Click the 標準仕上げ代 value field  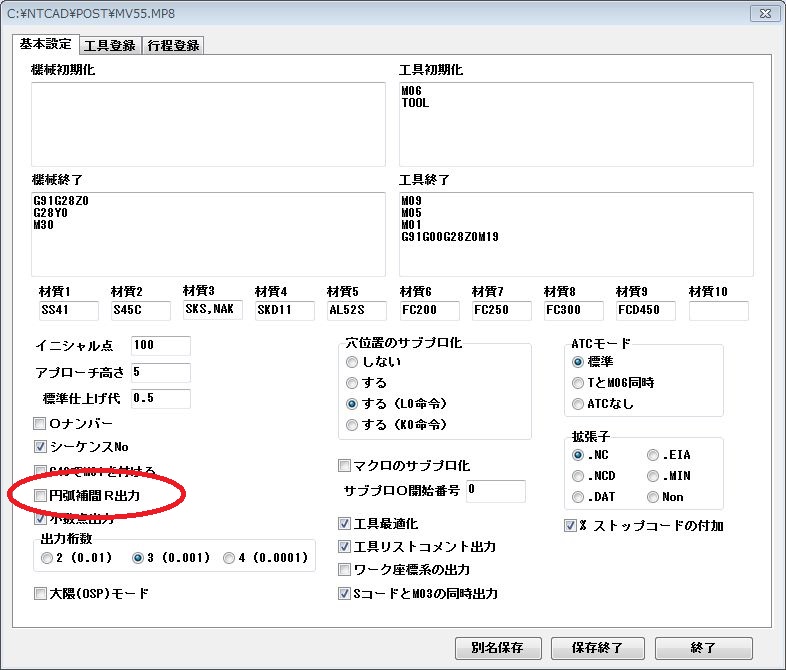pyautogui.click(x=161, y=398)
